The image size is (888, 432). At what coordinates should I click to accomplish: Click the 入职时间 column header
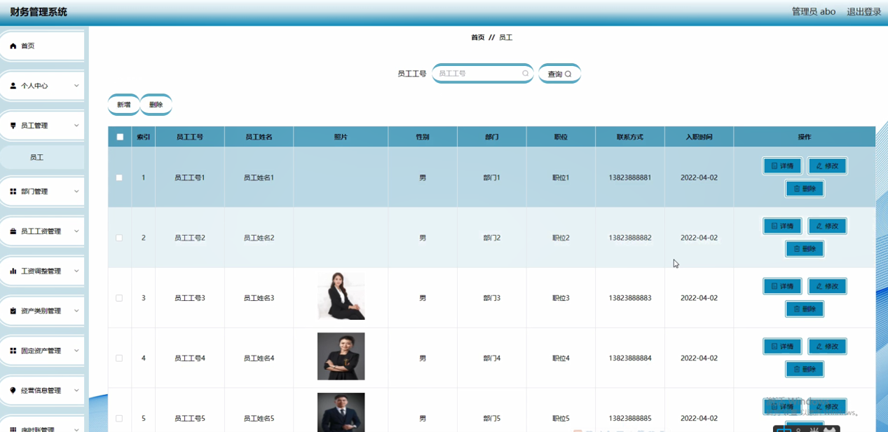[699, 137]
